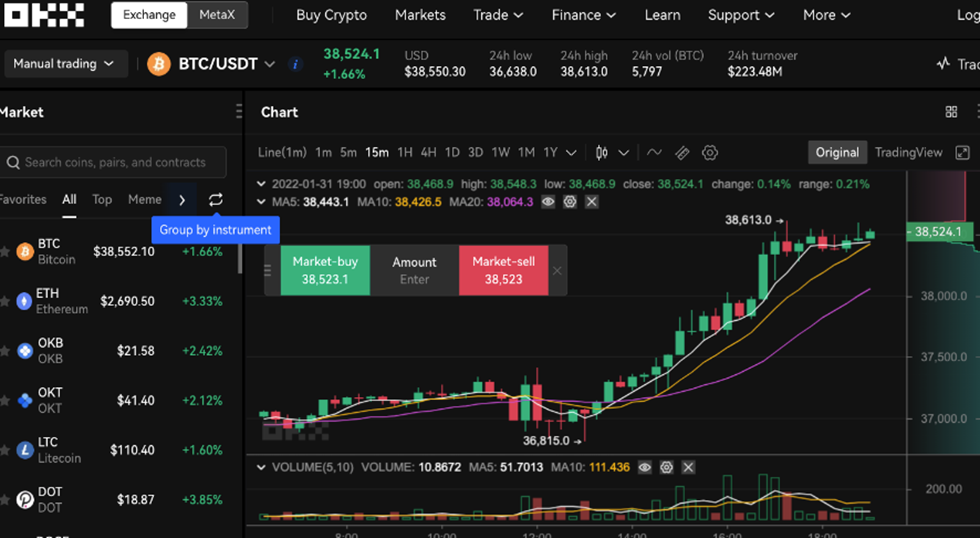Click the search magnifier icon
980x538 pixels.
(x=13, y=162)
